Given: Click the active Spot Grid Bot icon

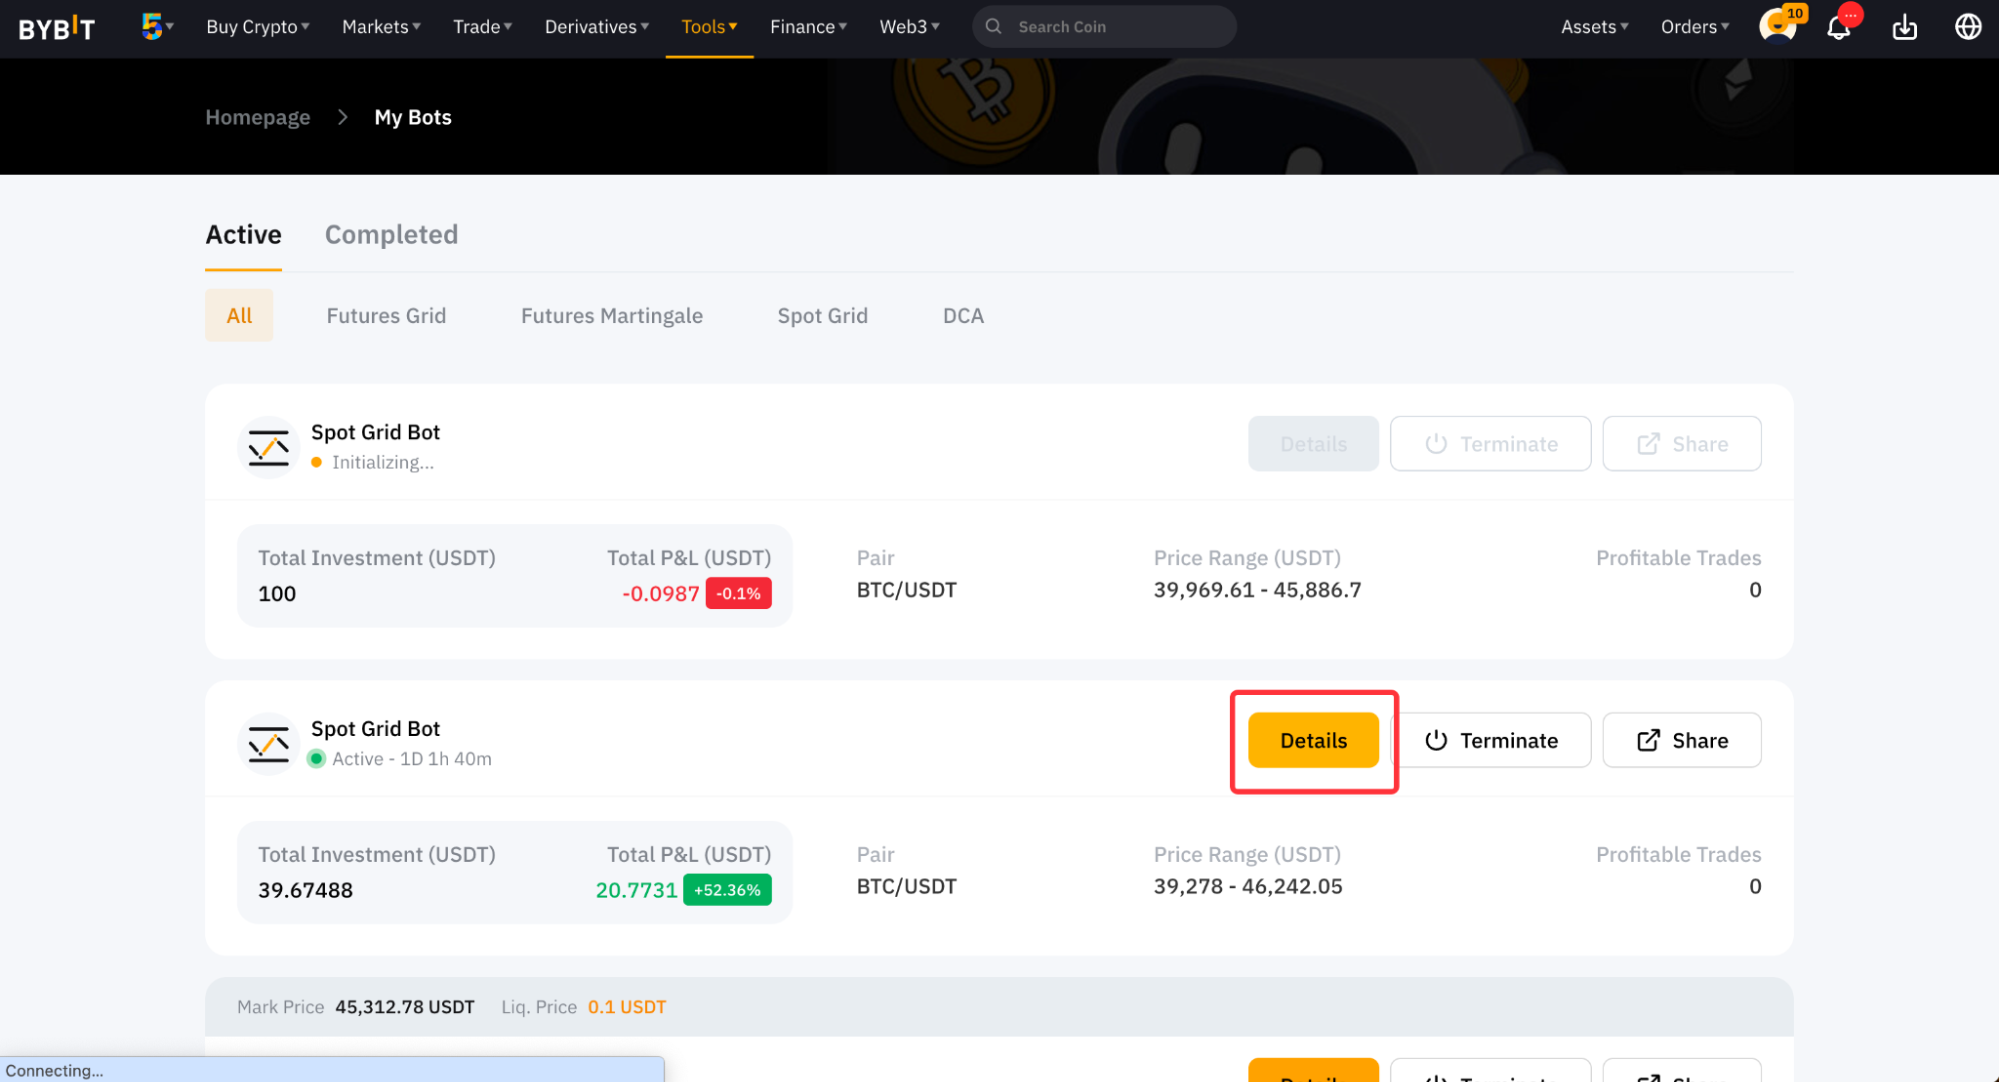Looking at the screenshot, I should [268, 744].
